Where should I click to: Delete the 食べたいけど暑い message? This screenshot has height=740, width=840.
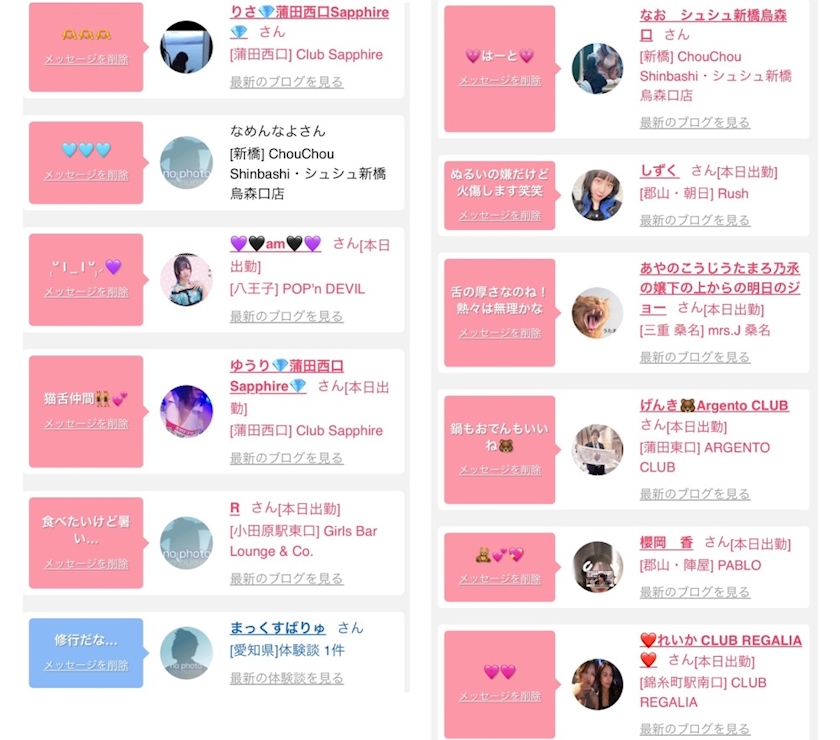(86, 564)
